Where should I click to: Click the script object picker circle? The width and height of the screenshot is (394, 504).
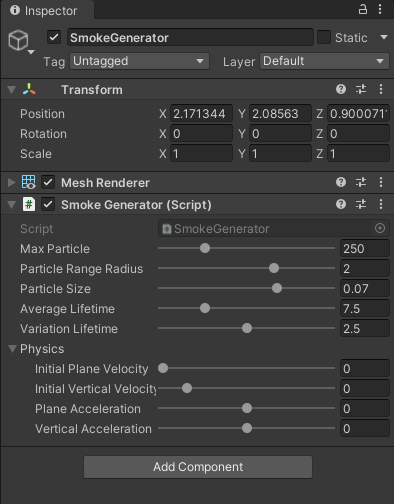click(380, 228)
